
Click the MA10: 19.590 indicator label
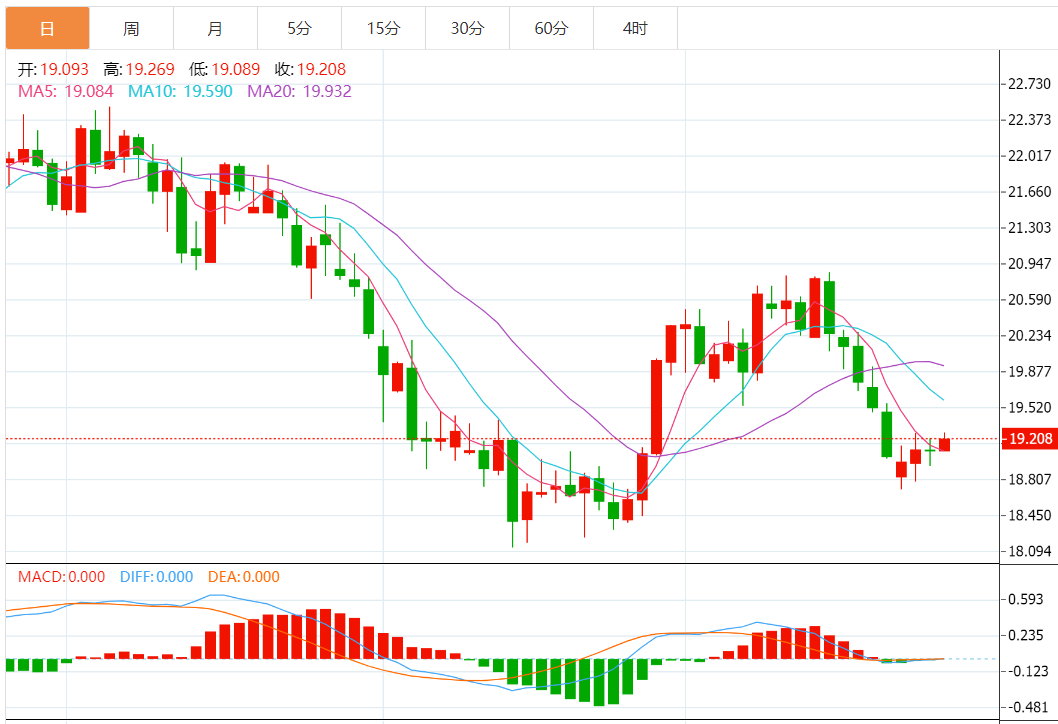coord(180,91)
